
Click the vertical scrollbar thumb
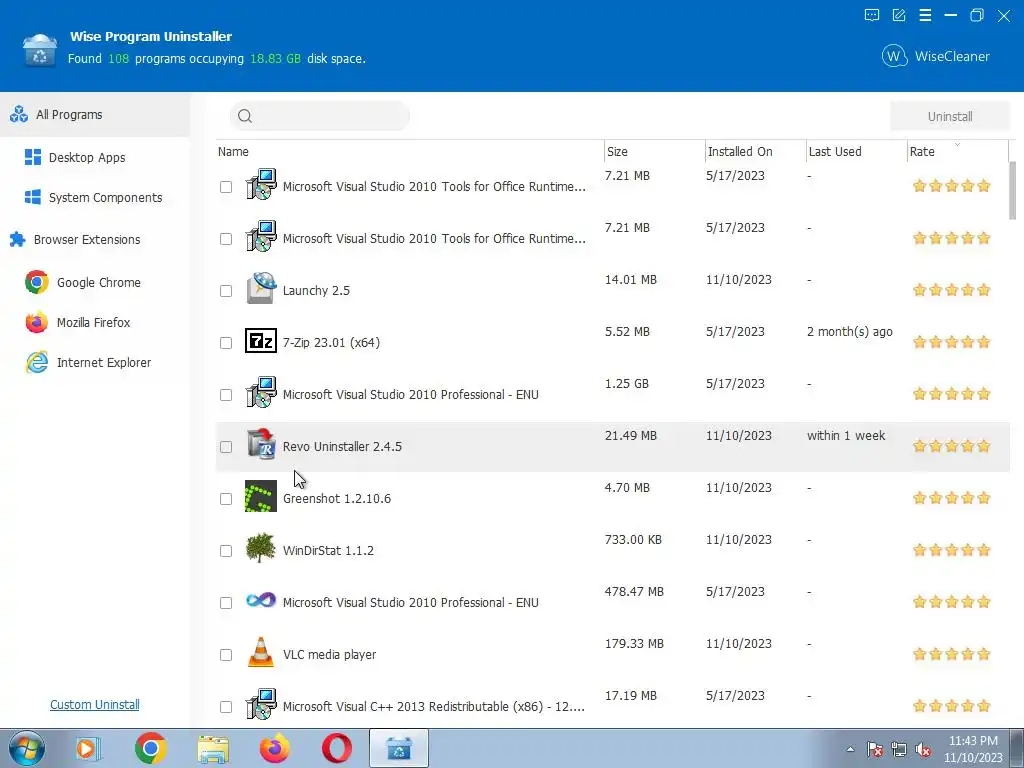[x=1013, y=191]
